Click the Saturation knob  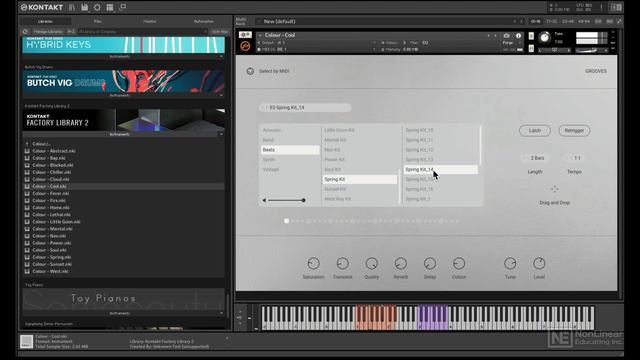coord(313,264)
